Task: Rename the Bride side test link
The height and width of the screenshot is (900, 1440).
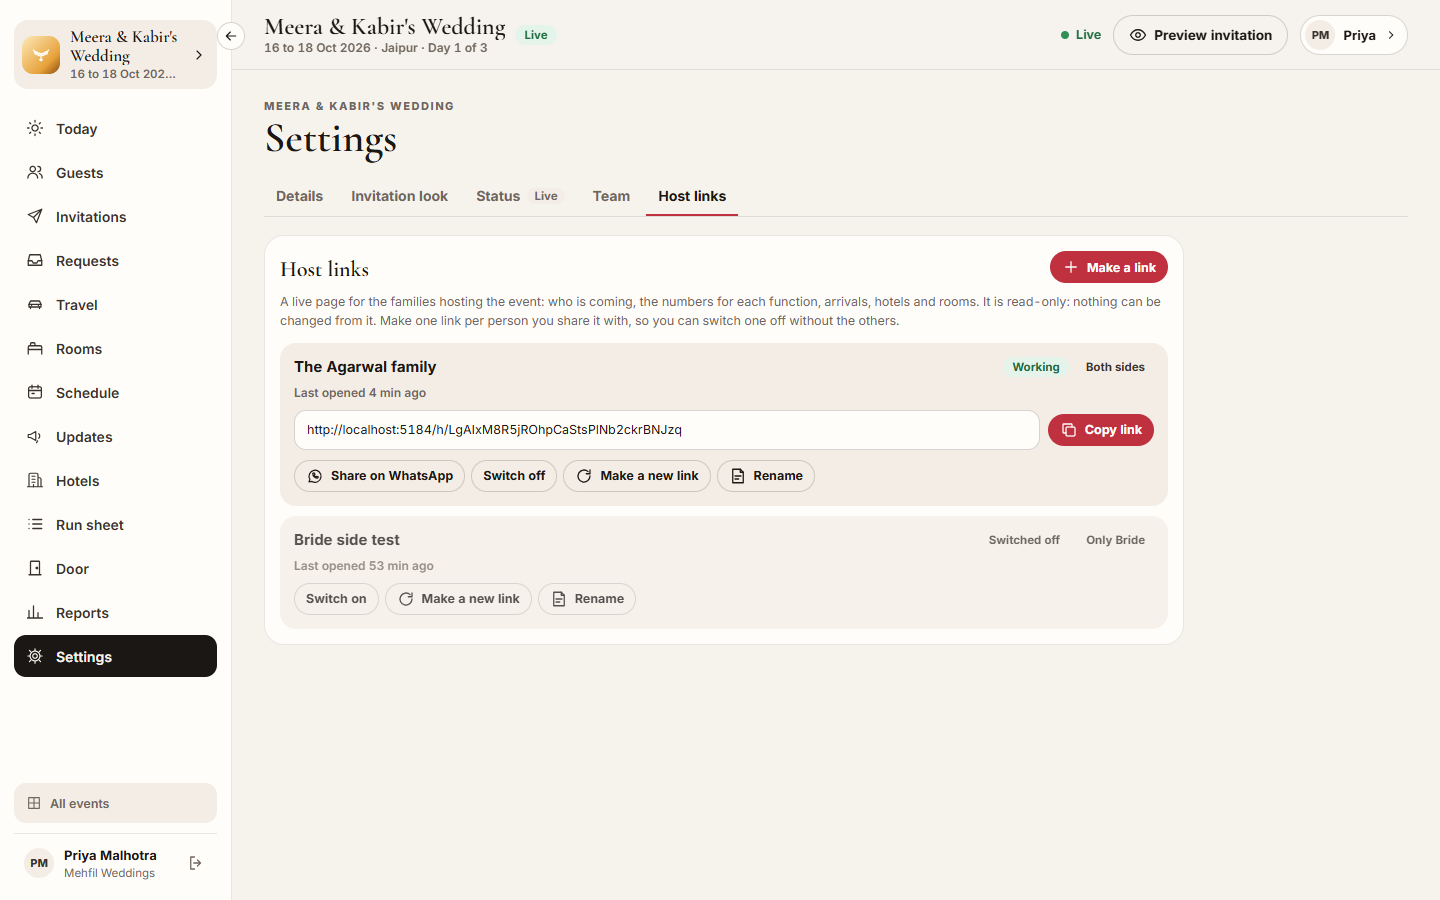Action: click(x=587, y=599)
